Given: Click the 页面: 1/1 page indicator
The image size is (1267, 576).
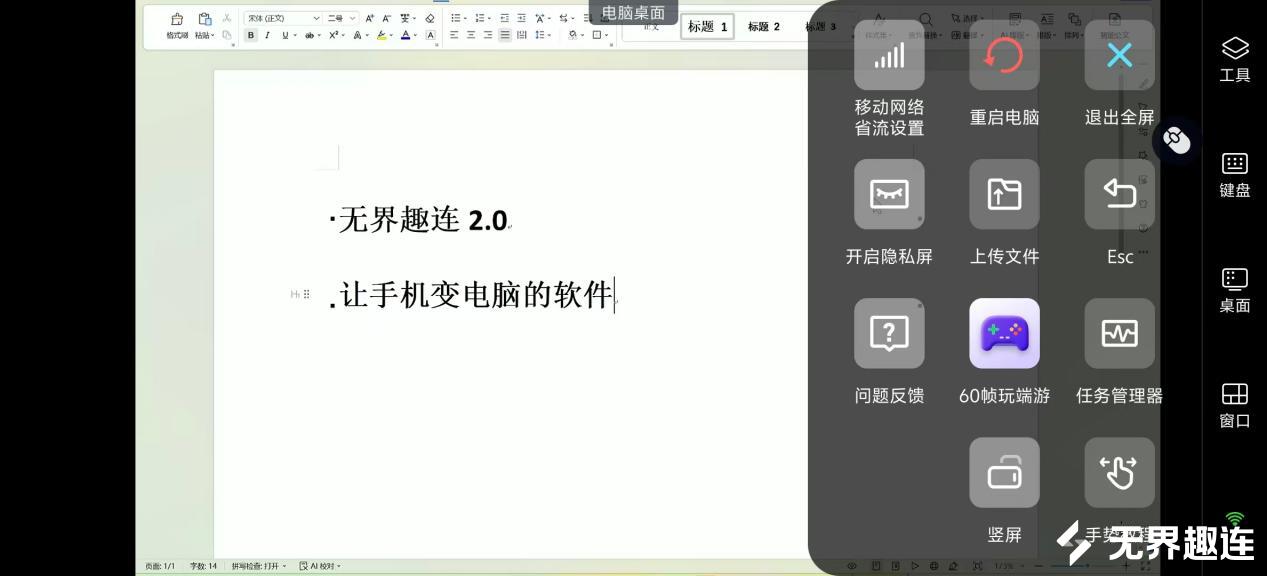Looking at the screenshot, I should click(x=160, y=566).
